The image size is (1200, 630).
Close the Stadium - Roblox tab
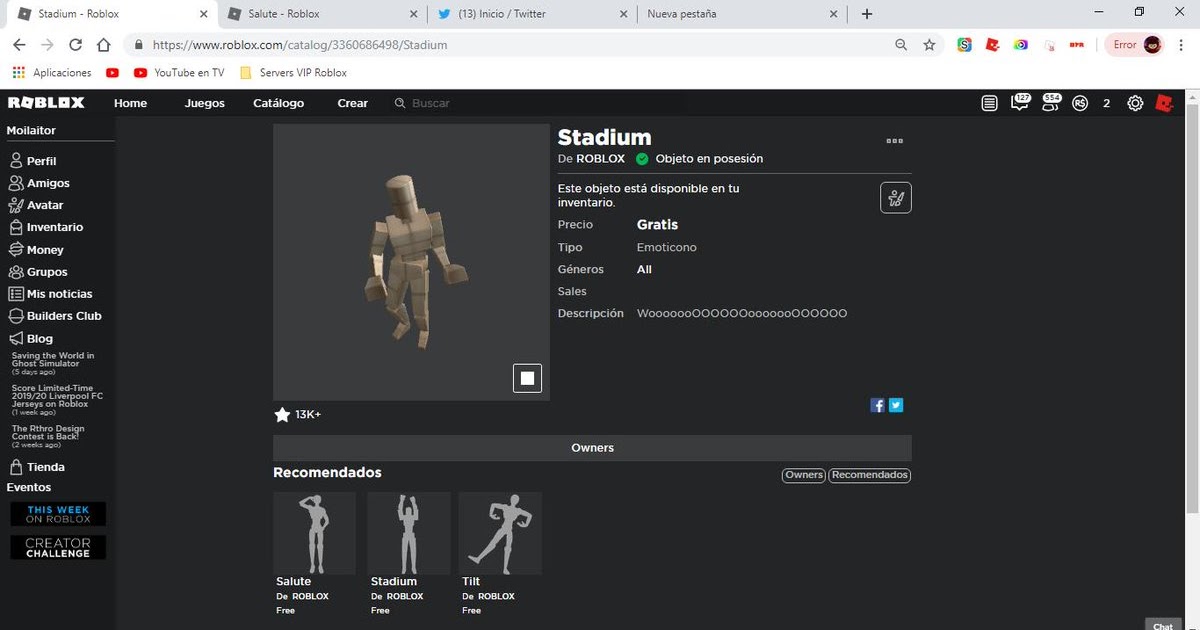[204, 14]
